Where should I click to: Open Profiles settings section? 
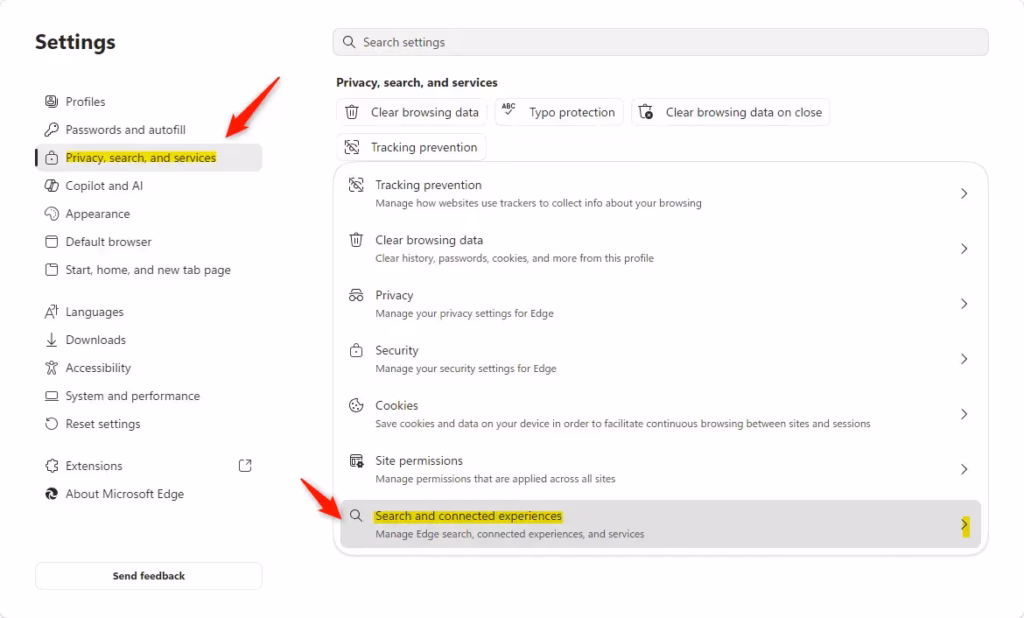pos(149,101)
